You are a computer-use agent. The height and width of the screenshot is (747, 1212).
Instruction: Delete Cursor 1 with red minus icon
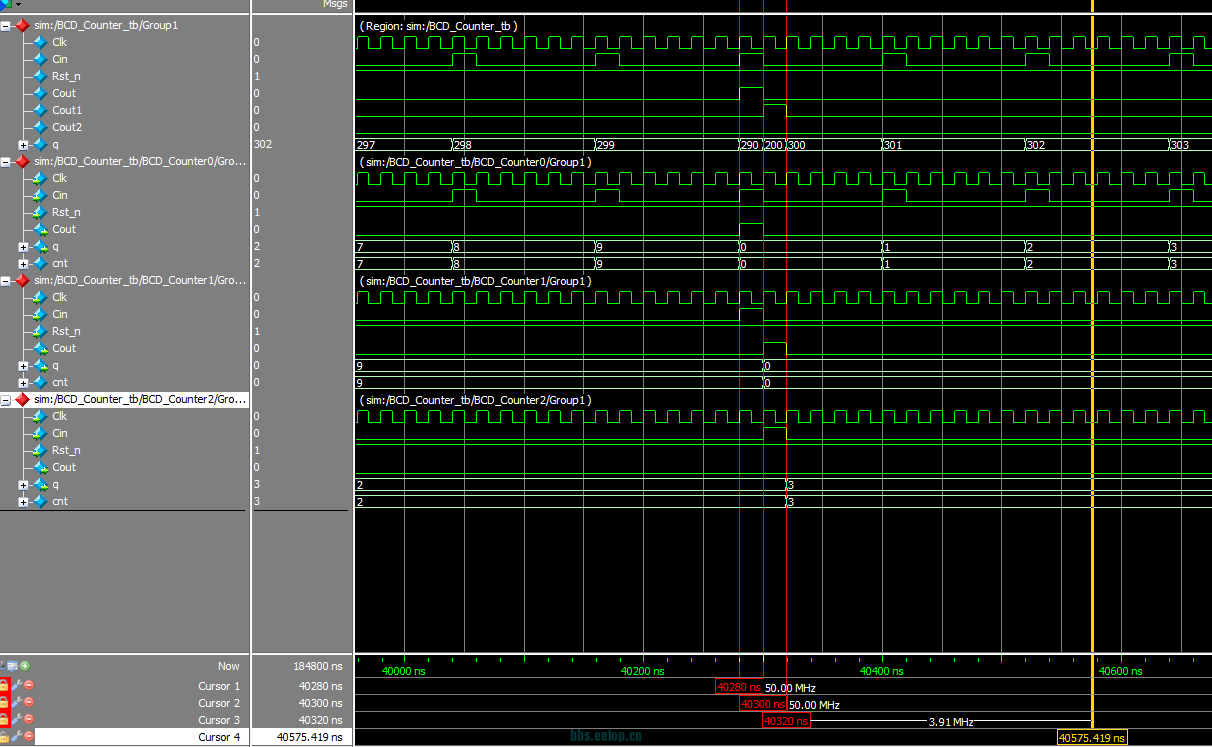(29, 685)
